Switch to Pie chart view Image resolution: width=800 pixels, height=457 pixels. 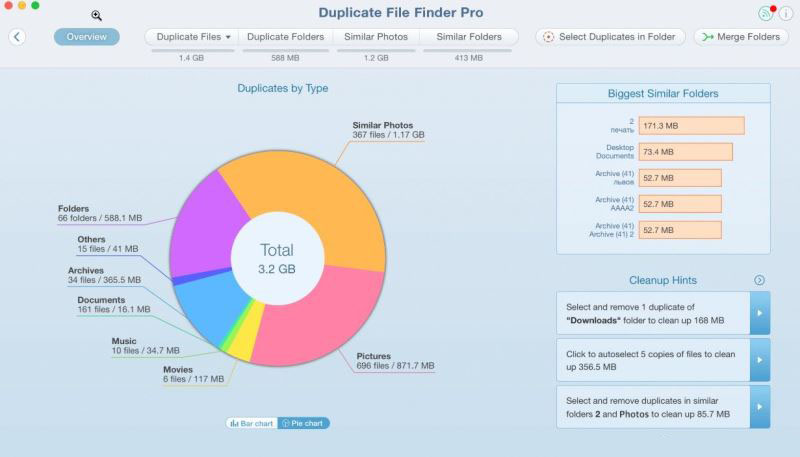pyautogui.click(x=304, y=423)
